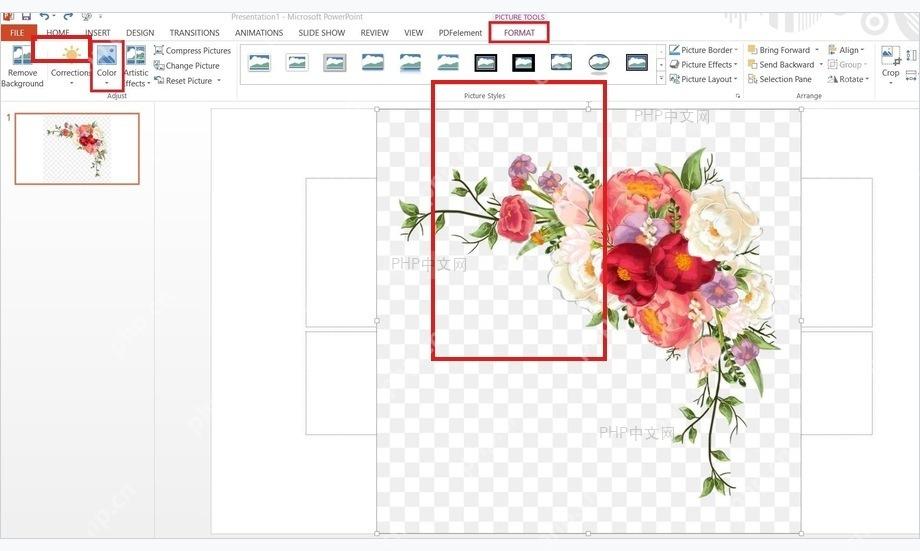
Task: Apply the eighth Thick Matte Black style
Action: [523, 62]
